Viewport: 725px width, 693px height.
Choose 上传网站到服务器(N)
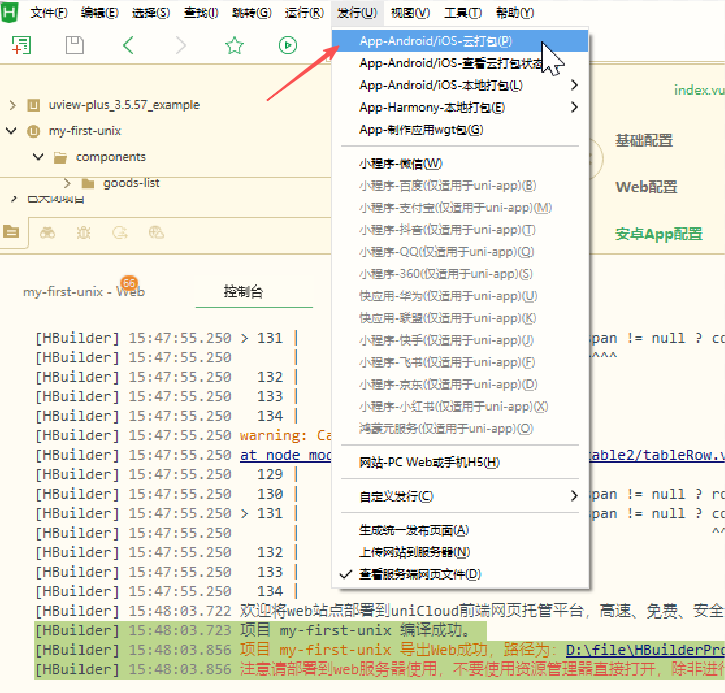pos(460,552)
